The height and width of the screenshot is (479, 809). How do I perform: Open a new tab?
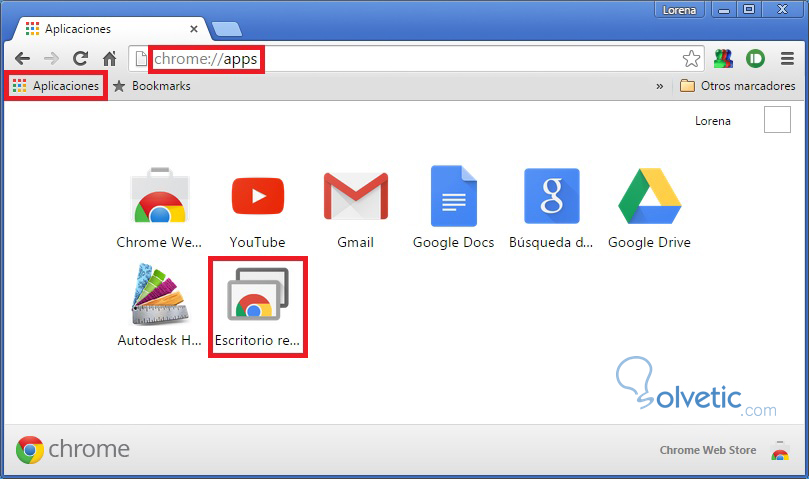pyautogui.click(x=227, y=29)
